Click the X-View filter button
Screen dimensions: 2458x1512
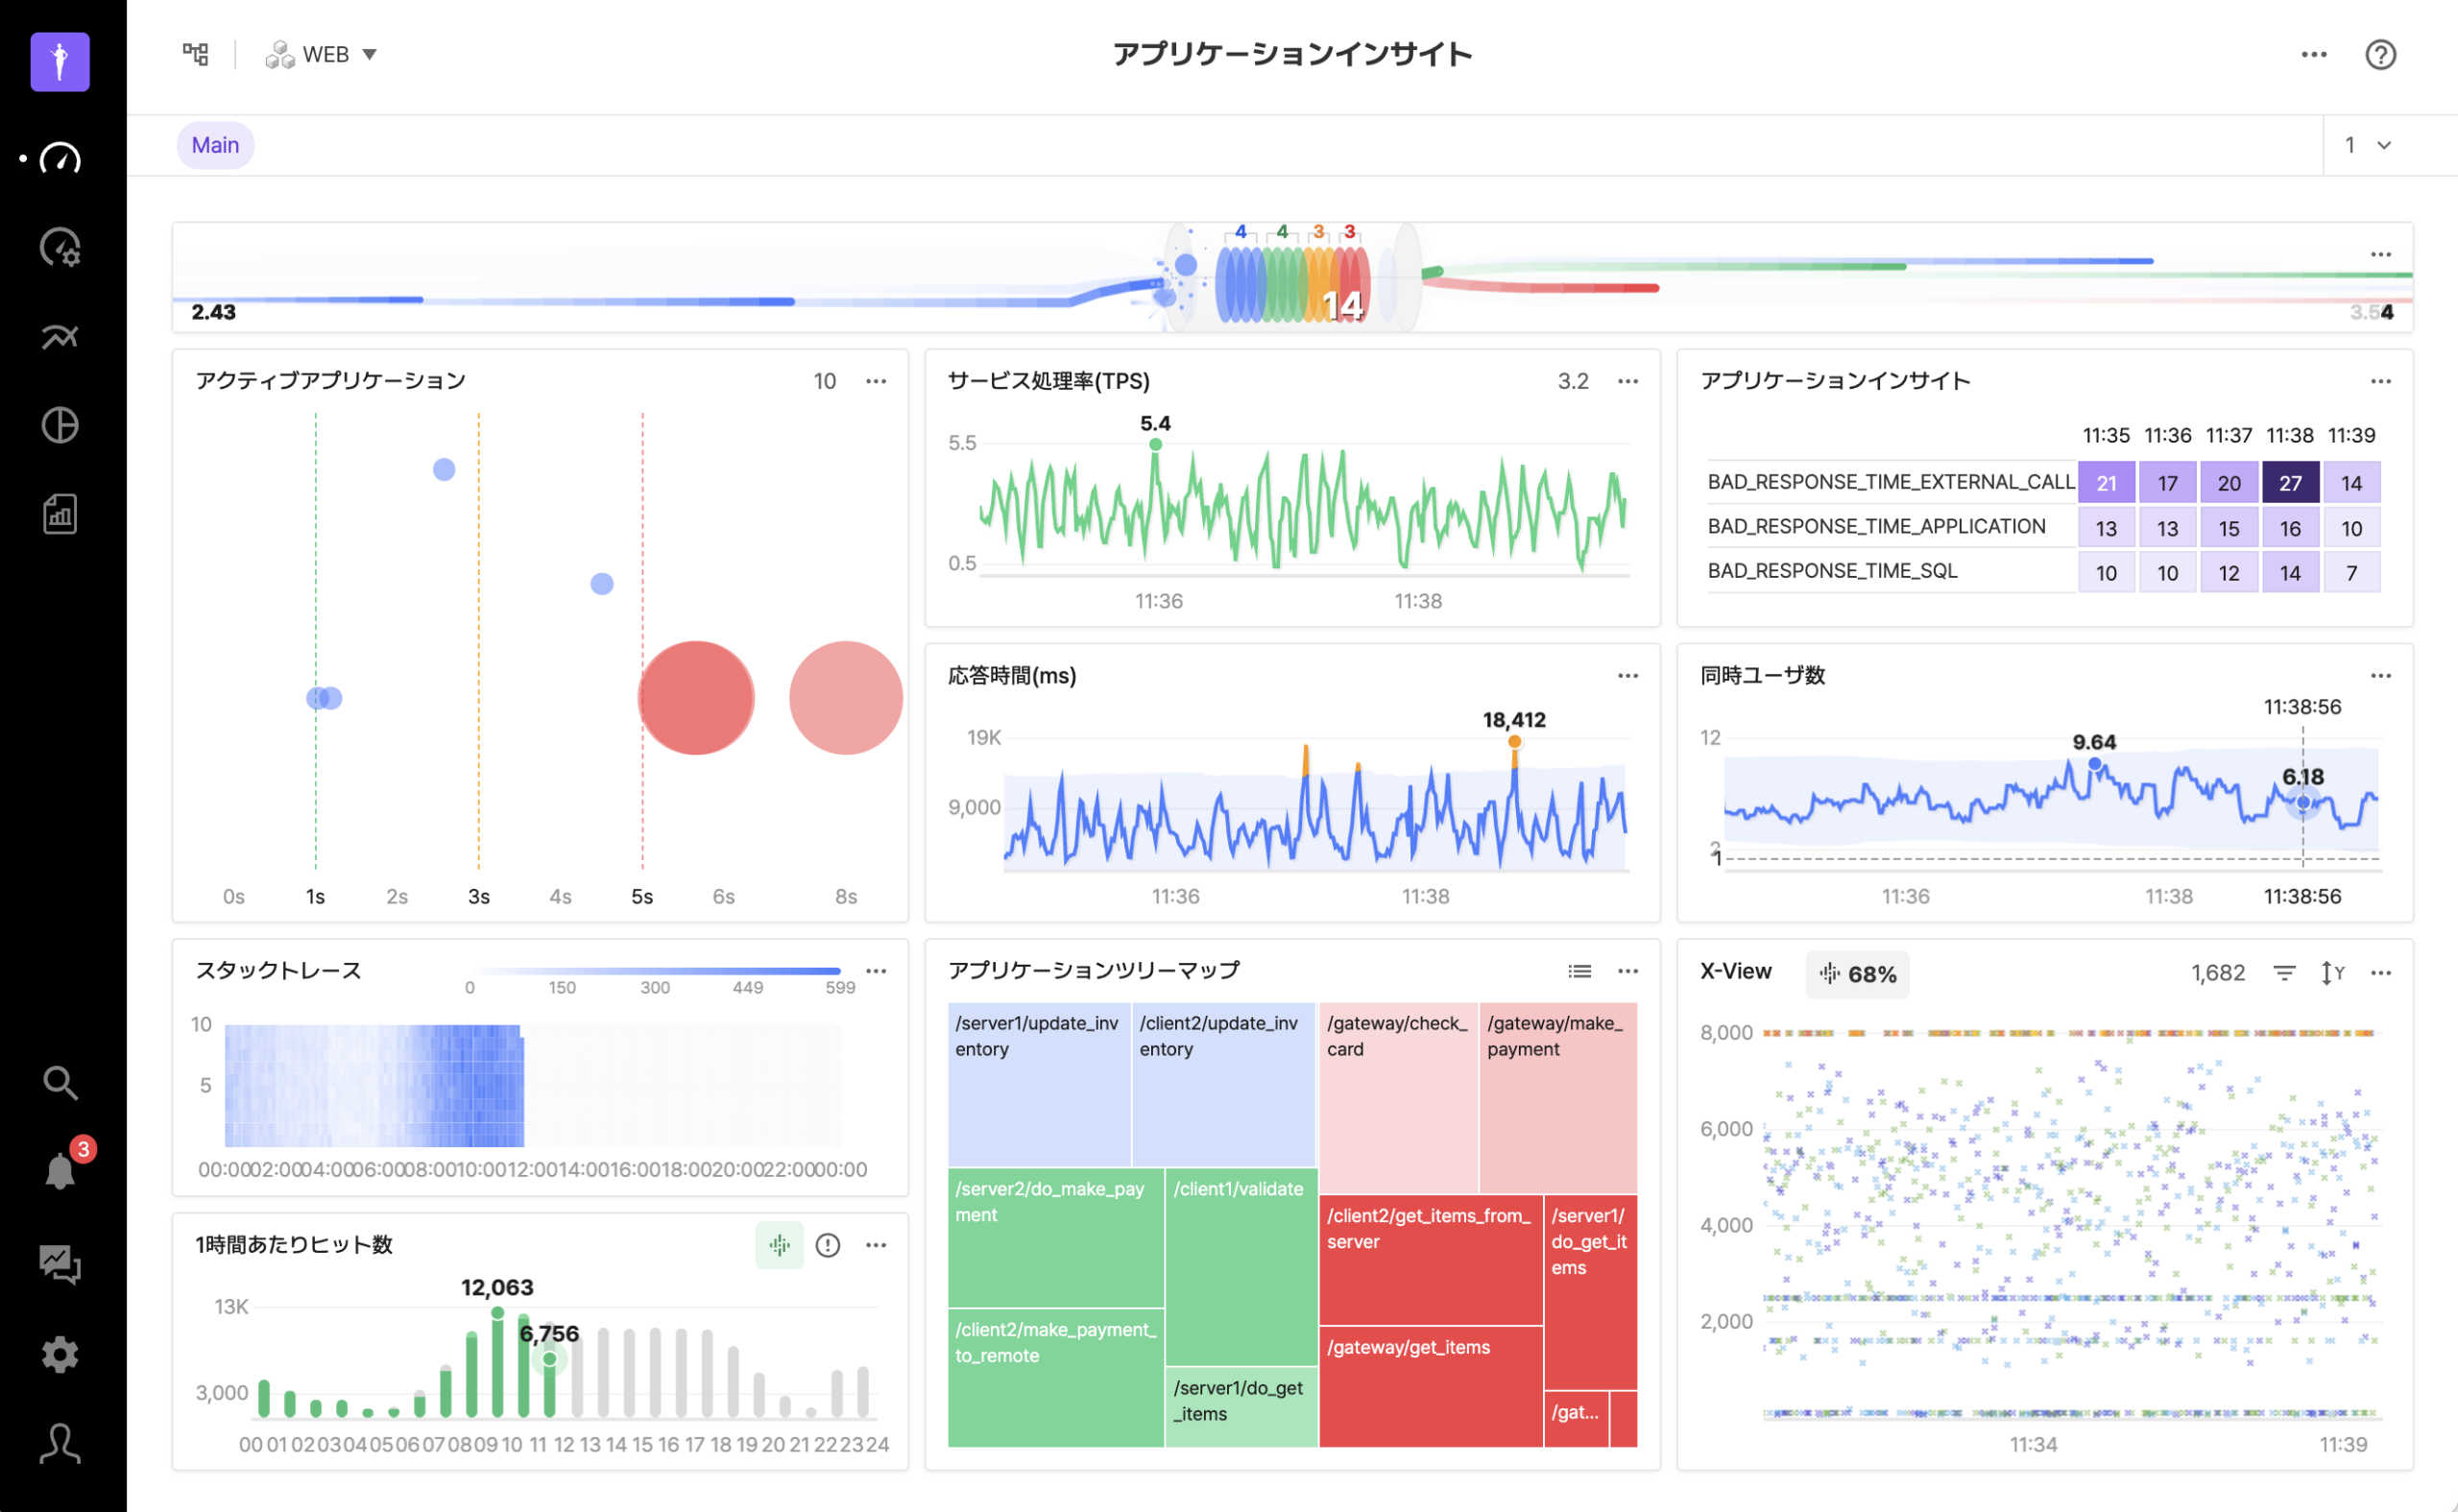(x=2284, y=973)
